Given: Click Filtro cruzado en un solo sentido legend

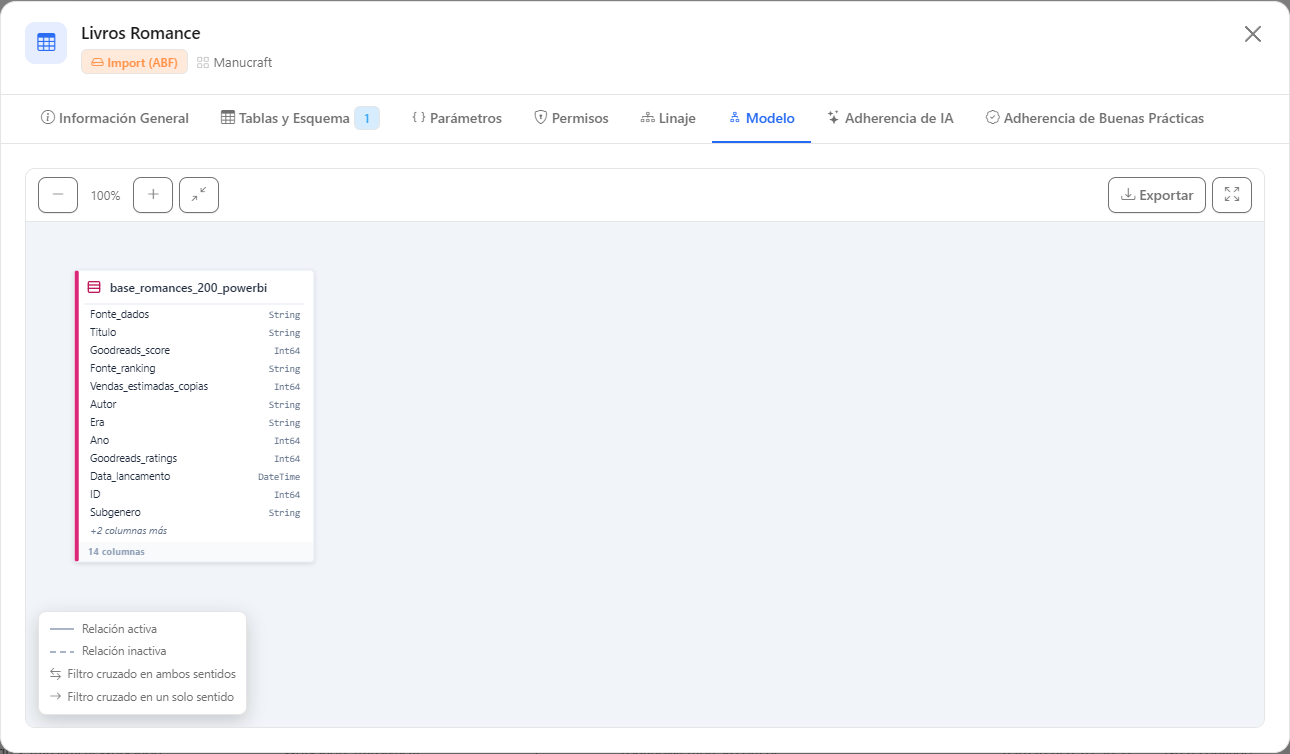Looking at the screenshot, I should click(141, 697).
